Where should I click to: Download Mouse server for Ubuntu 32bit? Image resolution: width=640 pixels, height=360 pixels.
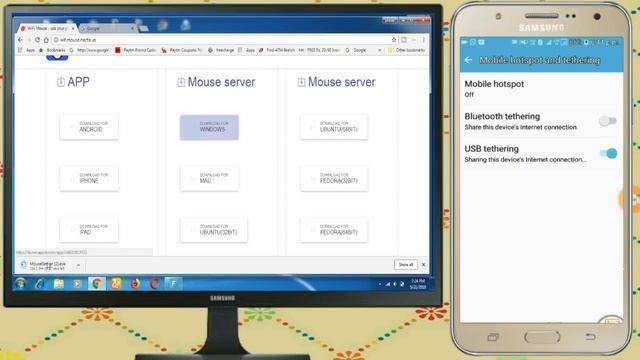click(213, 230)
